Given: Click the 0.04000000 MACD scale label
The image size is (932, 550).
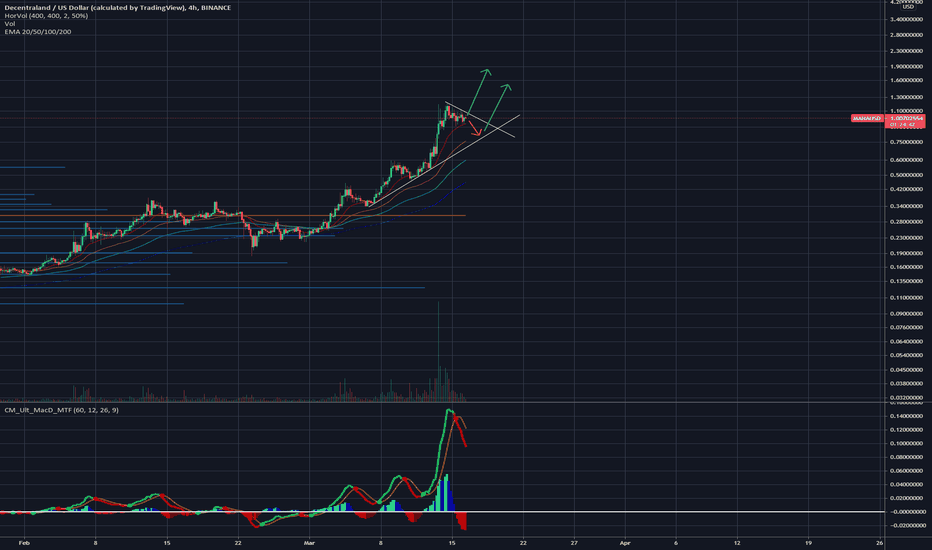Looking at the screenshot, I should pyautogui.click(x=906, y=485).
